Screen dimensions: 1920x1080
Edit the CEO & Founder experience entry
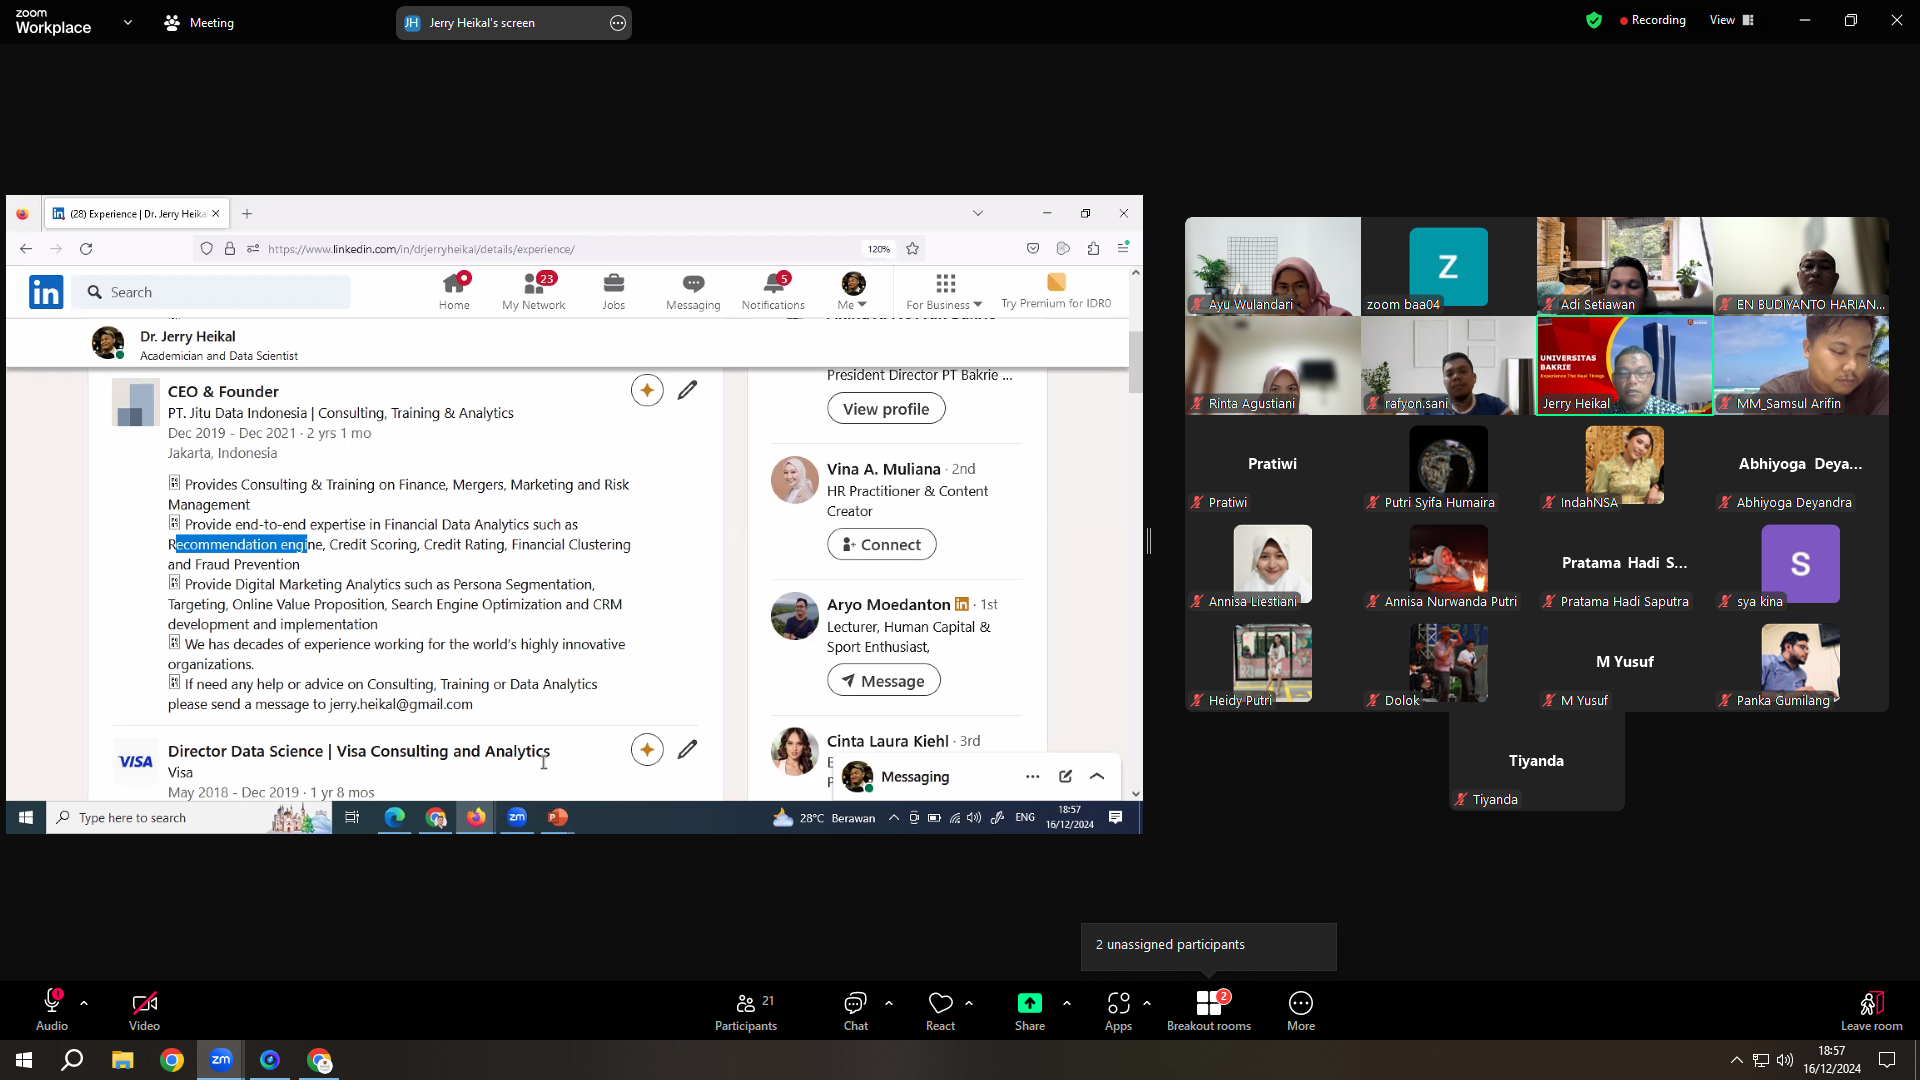click(x=688, y=390)
